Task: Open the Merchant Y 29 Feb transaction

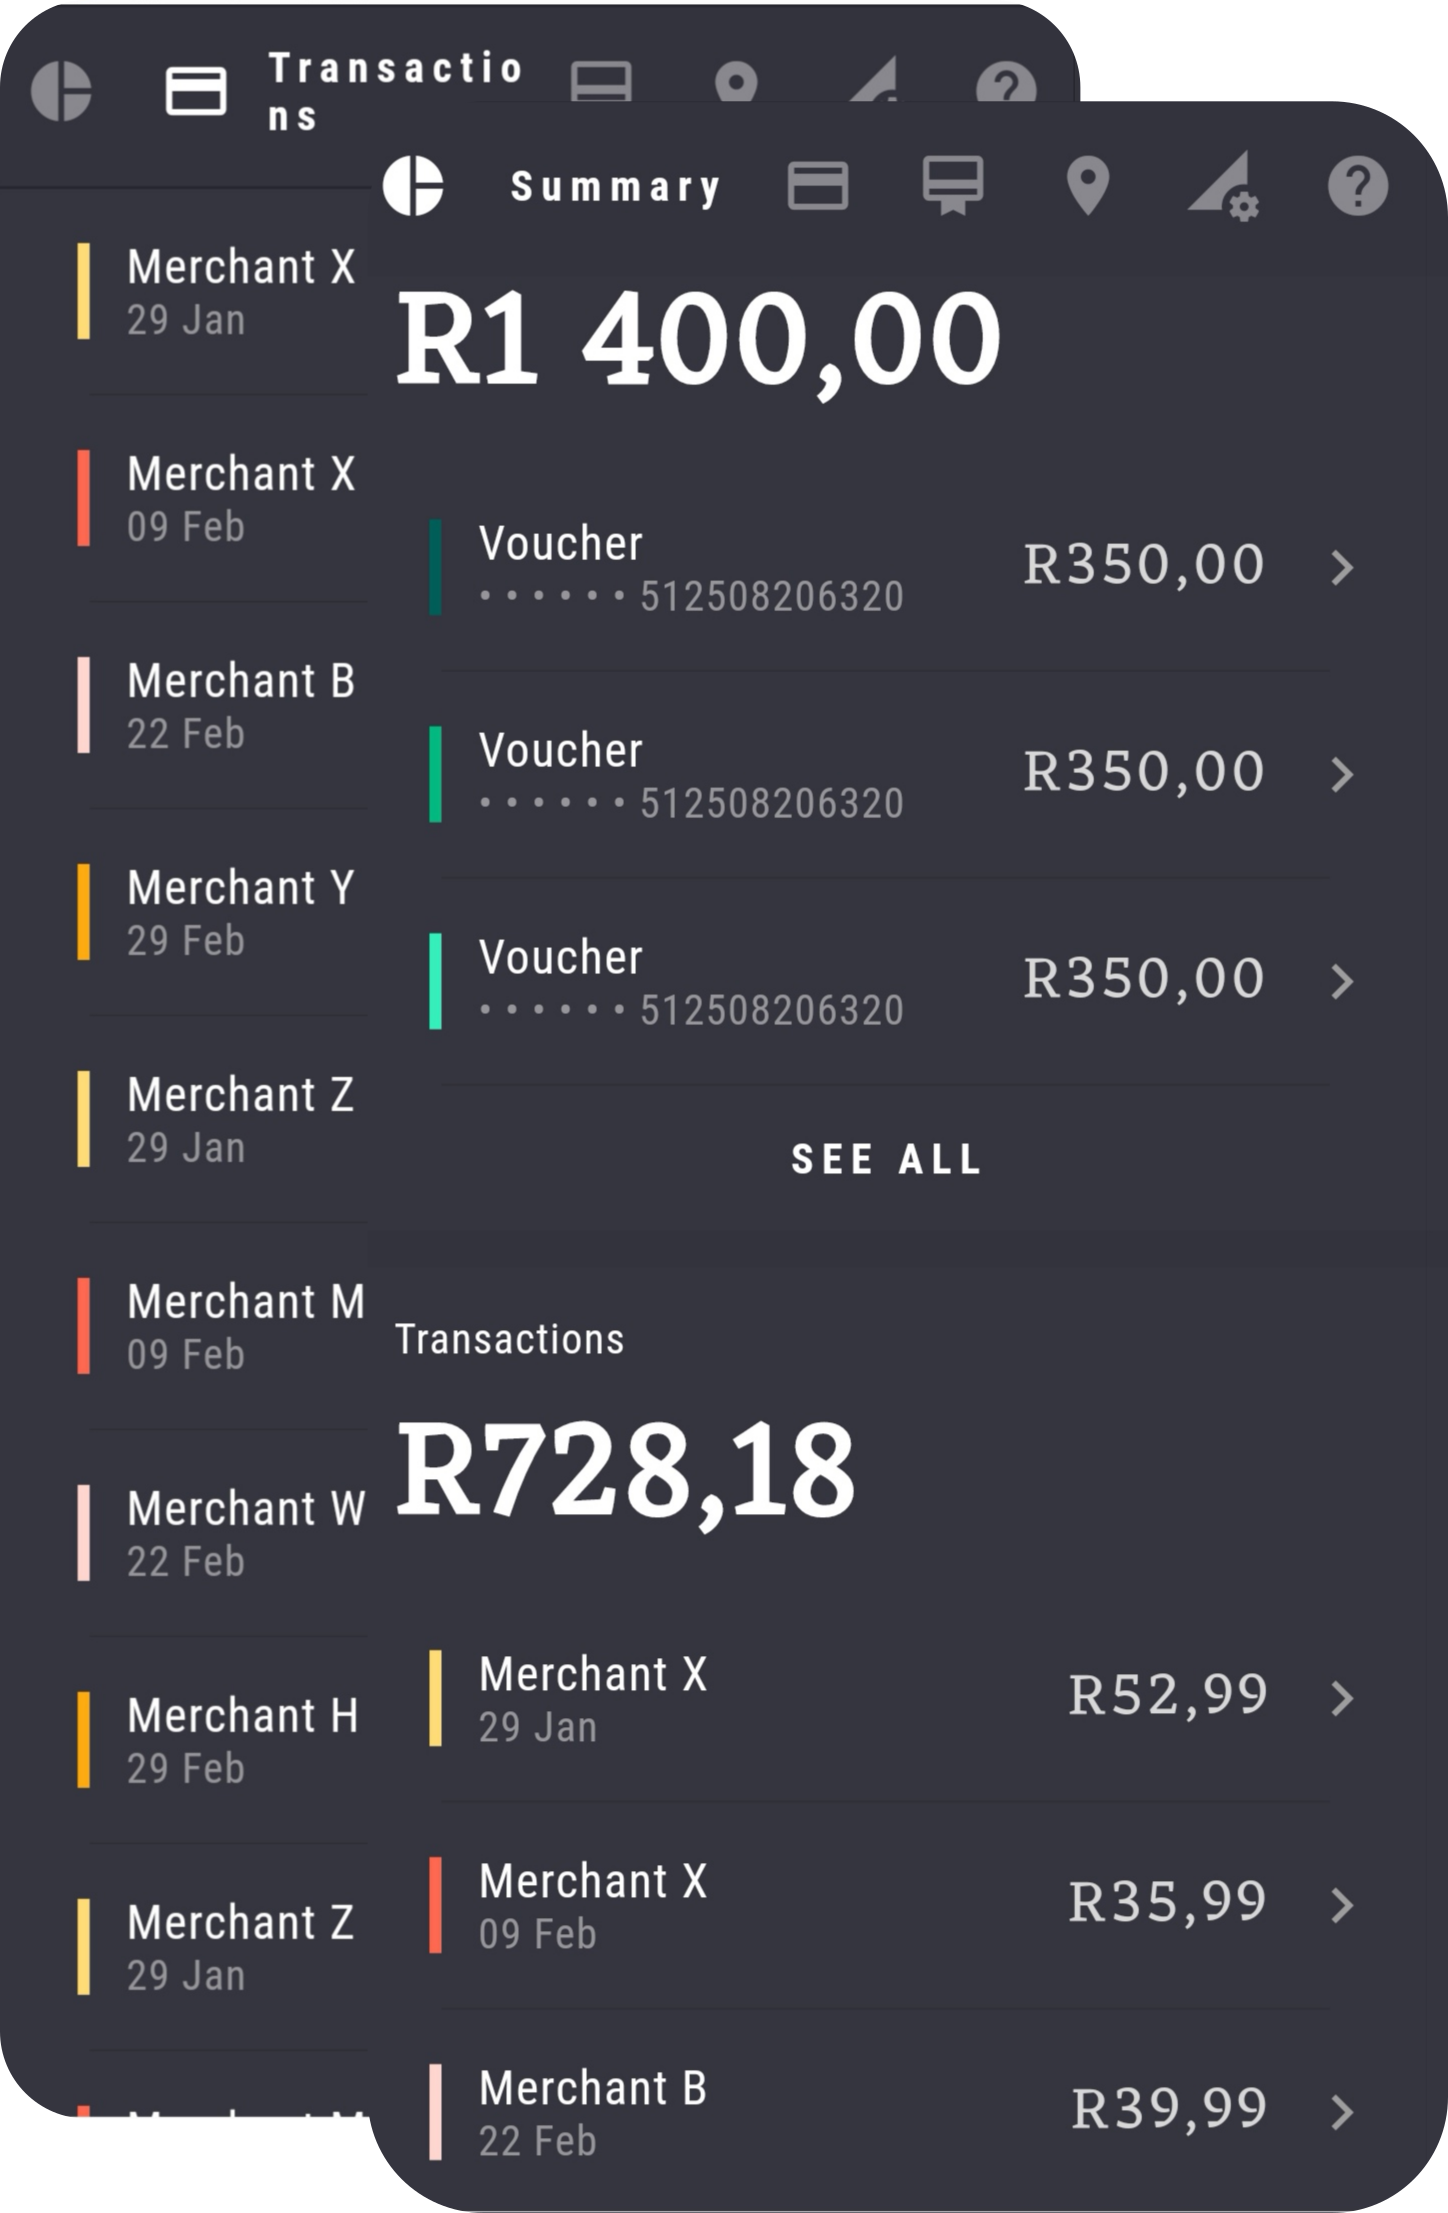Action: 240,912
